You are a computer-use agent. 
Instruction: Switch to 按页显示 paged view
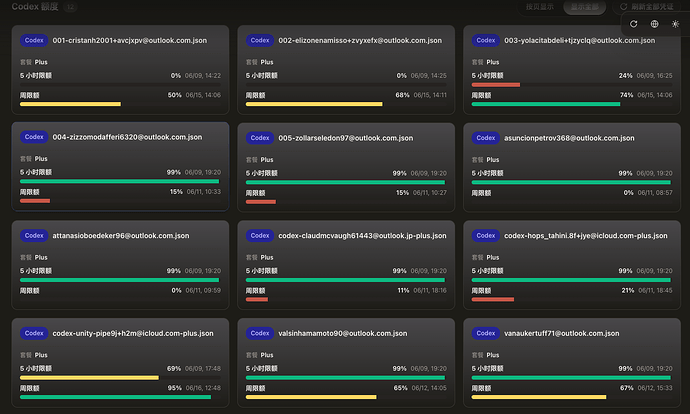pyautogui.click(x=540, y=7)
